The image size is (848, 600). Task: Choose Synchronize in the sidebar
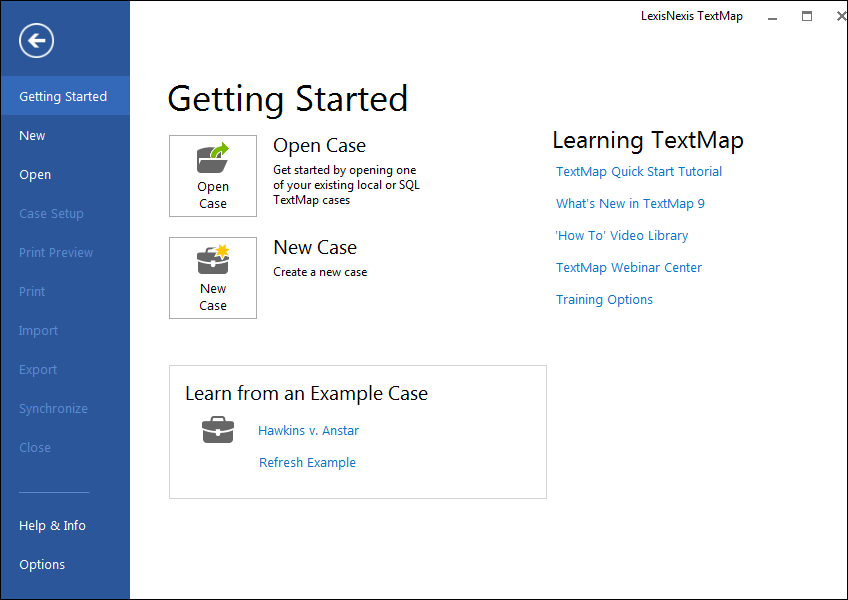tap(65, 408)
